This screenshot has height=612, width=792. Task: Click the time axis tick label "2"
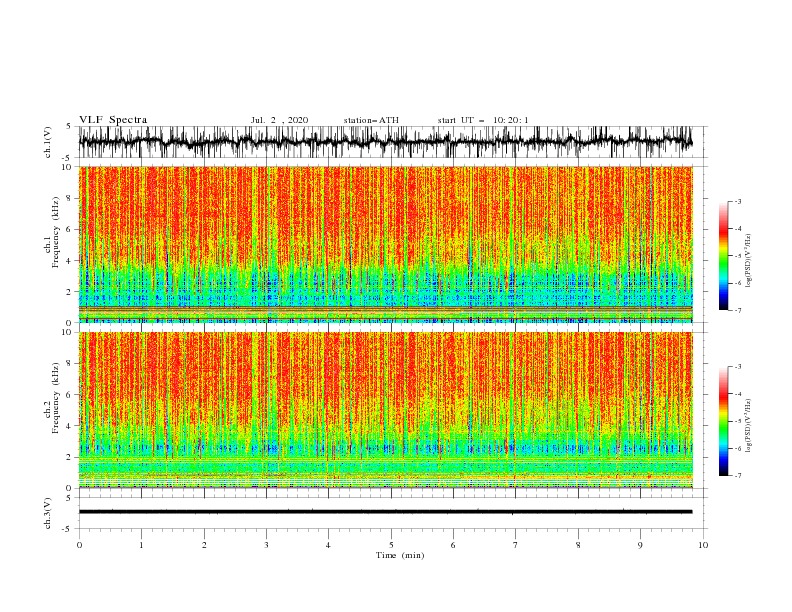point(204,545)
